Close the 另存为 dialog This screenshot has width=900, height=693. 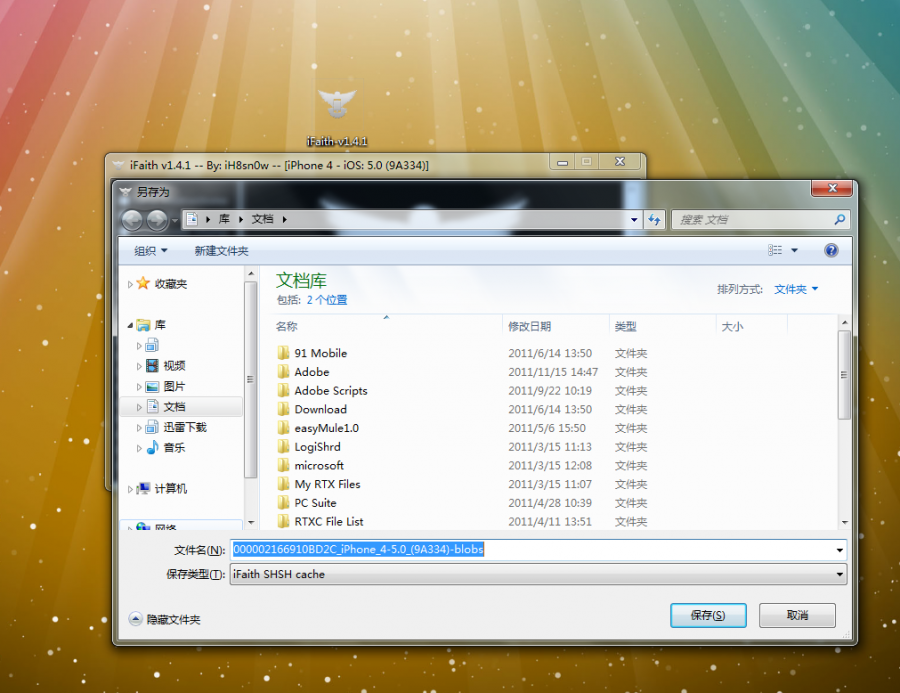point(832,188)
